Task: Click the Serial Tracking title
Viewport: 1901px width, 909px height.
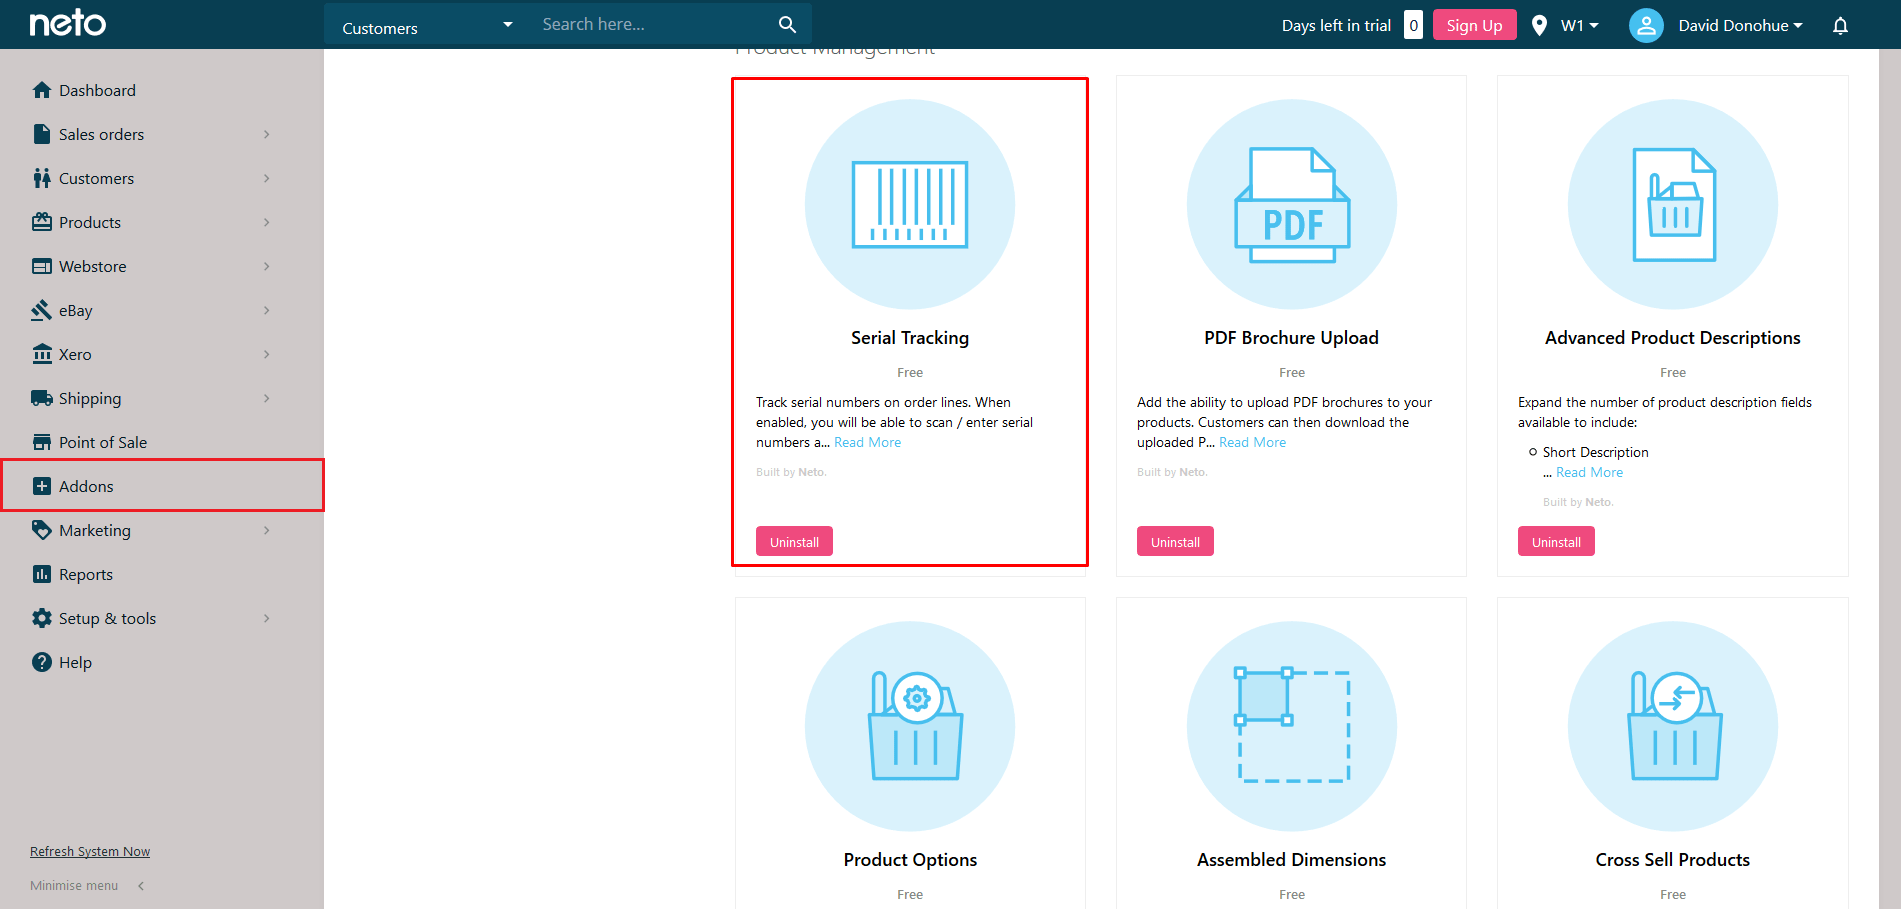Action: click(910, 338)
